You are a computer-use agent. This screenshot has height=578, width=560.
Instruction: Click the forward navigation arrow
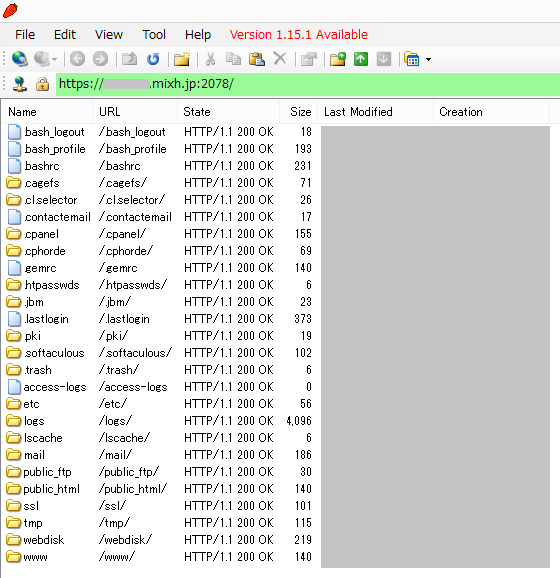pos(100,59)
